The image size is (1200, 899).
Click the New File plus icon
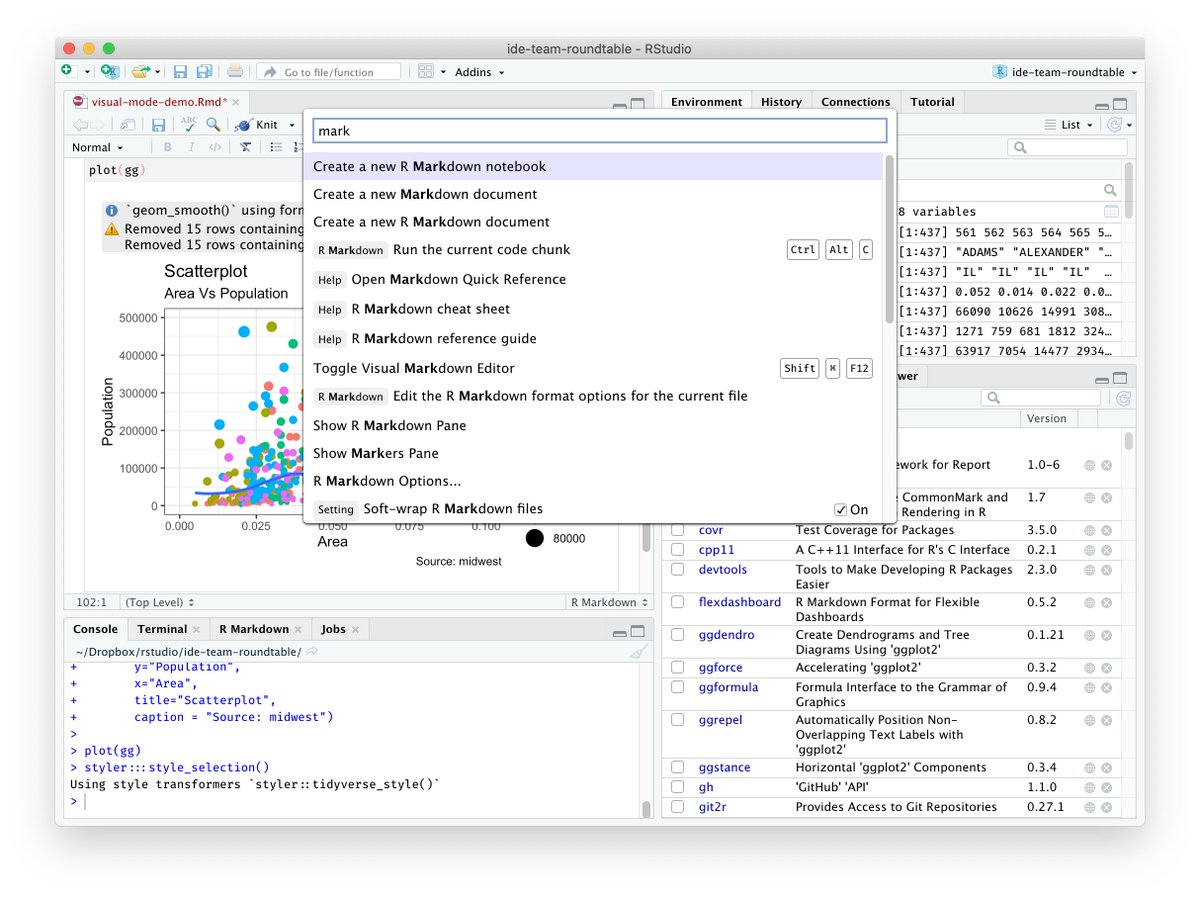[67, 71]
